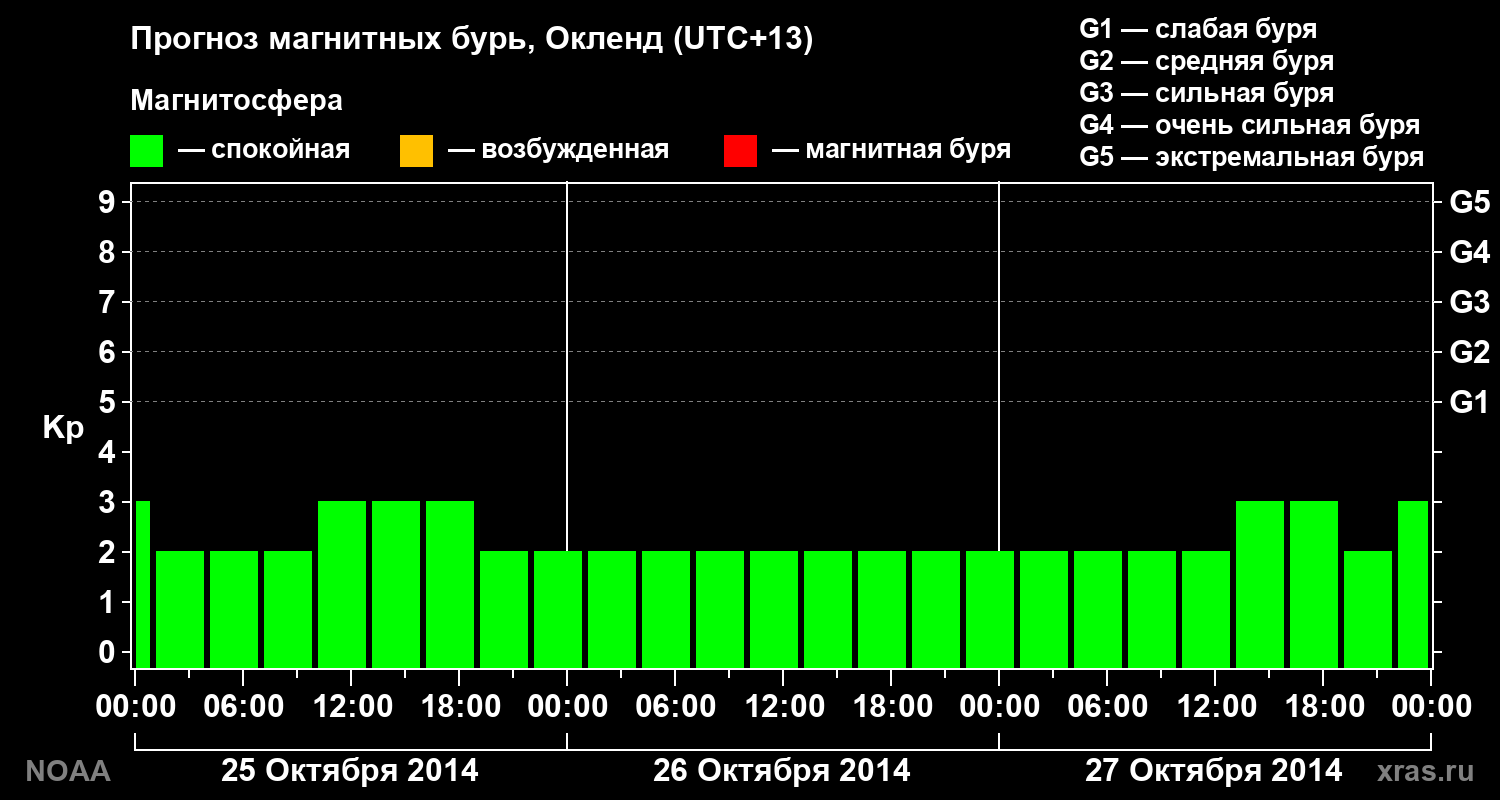Click the Kp axis title
1500x800 pixels.
63,429
